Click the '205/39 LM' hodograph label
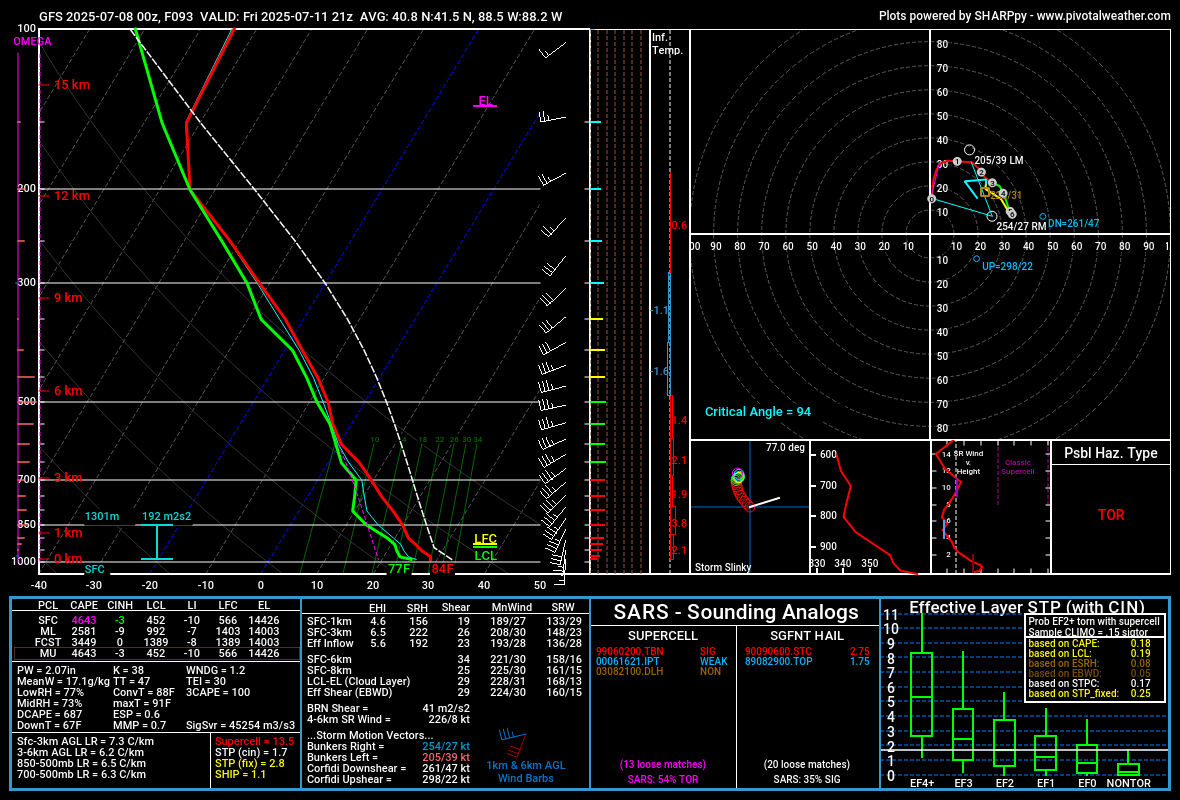 [999, 160]
